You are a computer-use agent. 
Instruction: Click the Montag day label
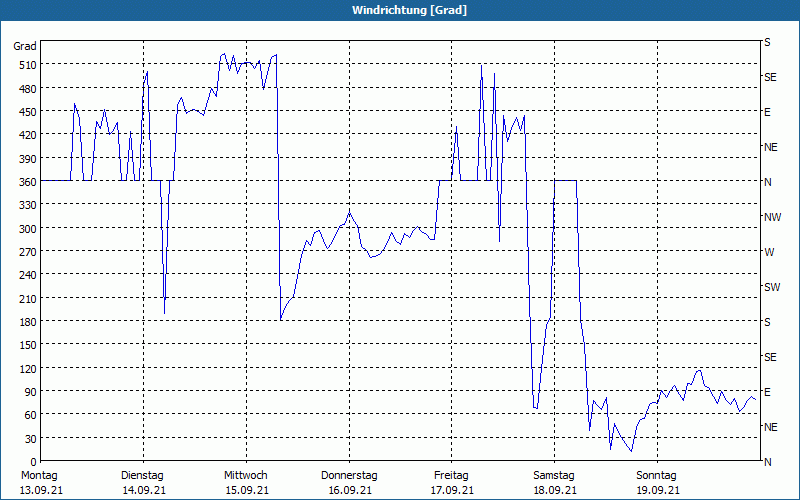tap(39, 476)
